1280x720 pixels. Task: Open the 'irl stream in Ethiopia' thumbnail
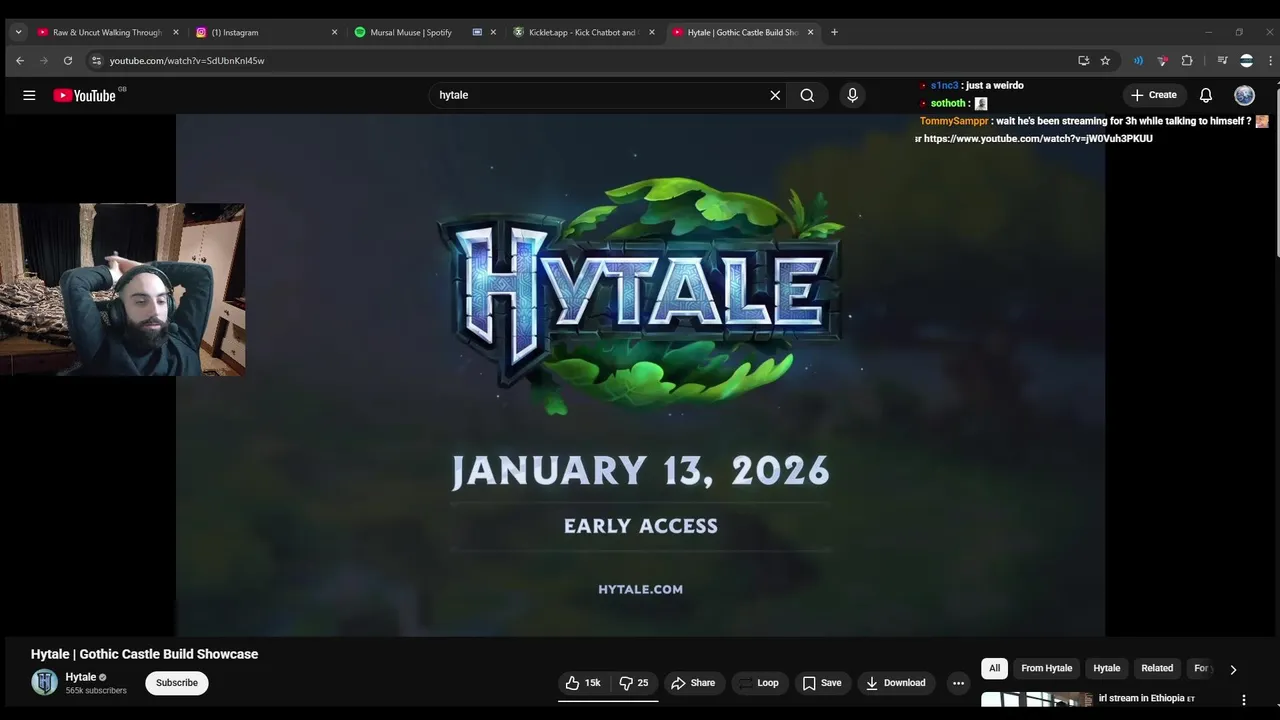1036,700
